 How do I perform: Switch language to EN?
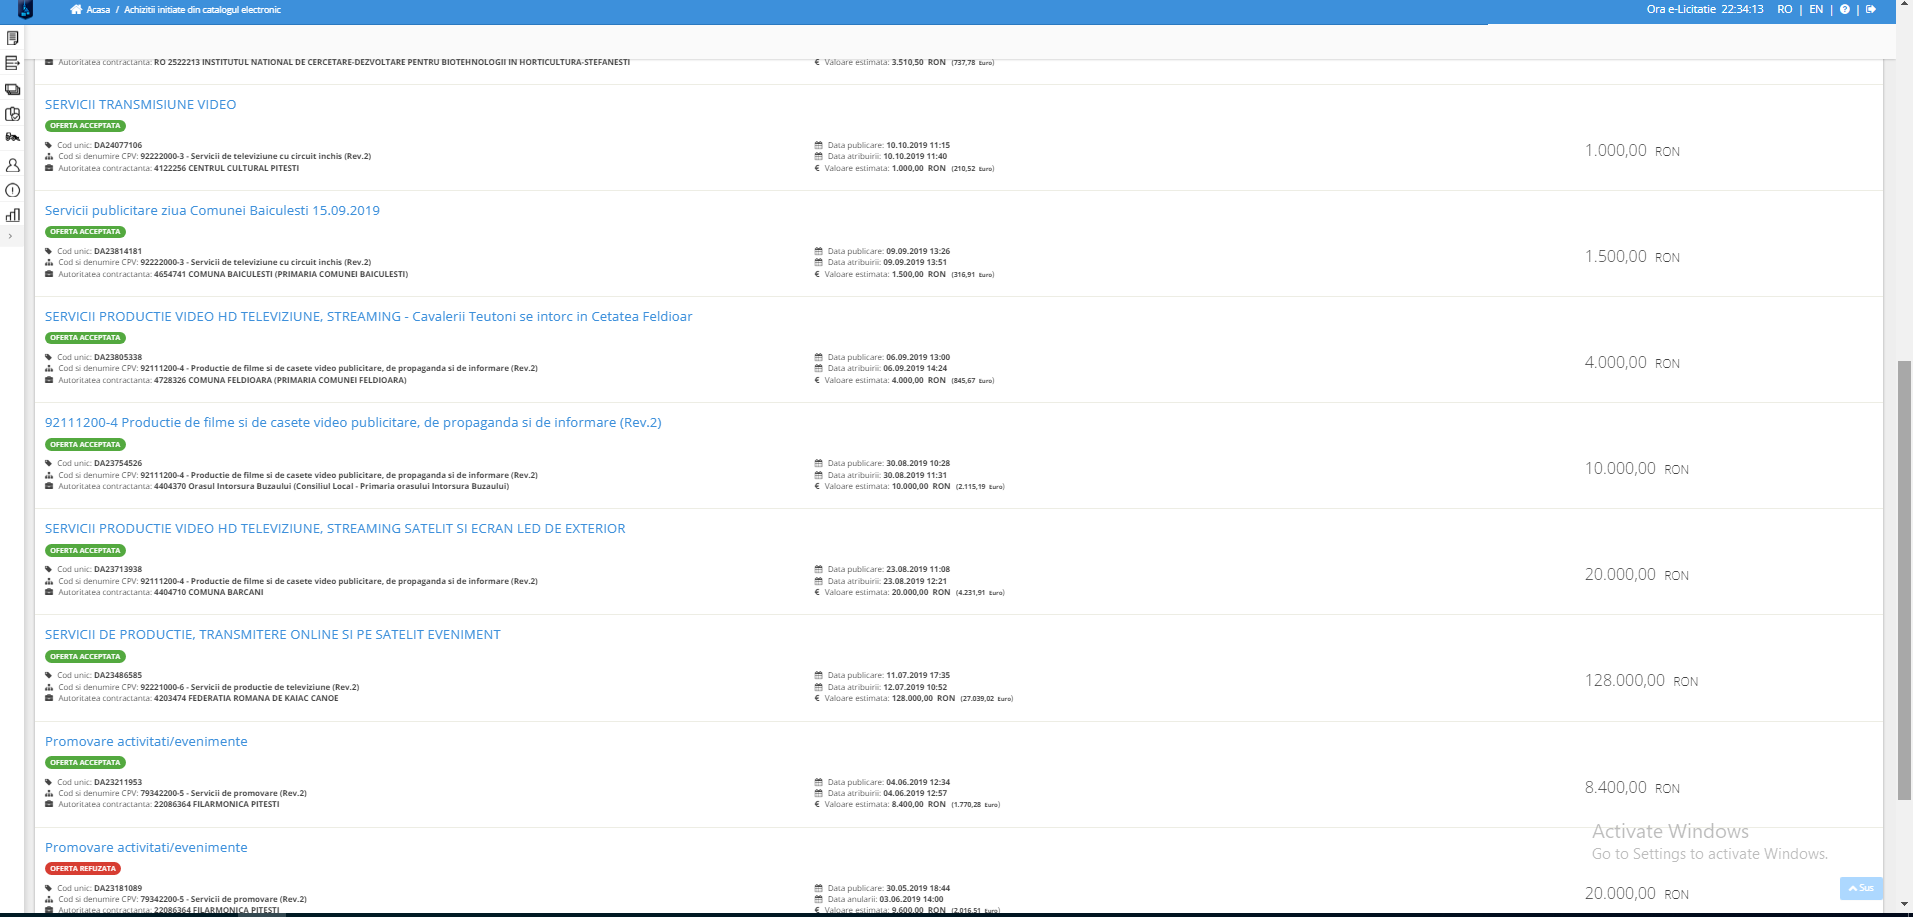tap(1816, 10)
